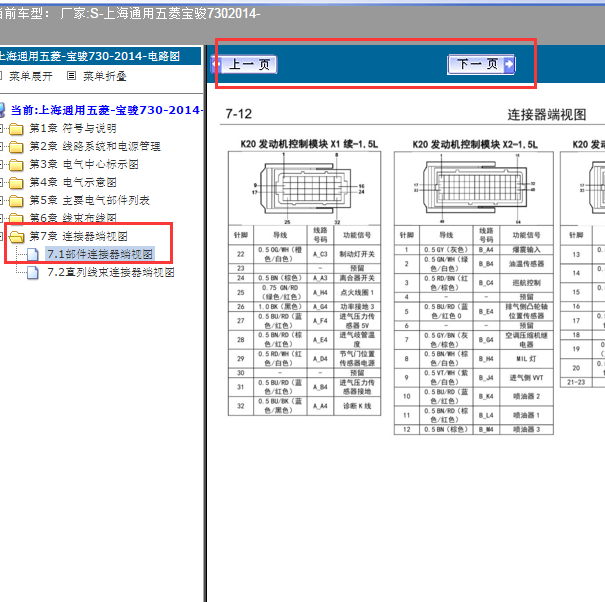
Task: Click the 喷油器 2 cell
Action: (526, 396)
